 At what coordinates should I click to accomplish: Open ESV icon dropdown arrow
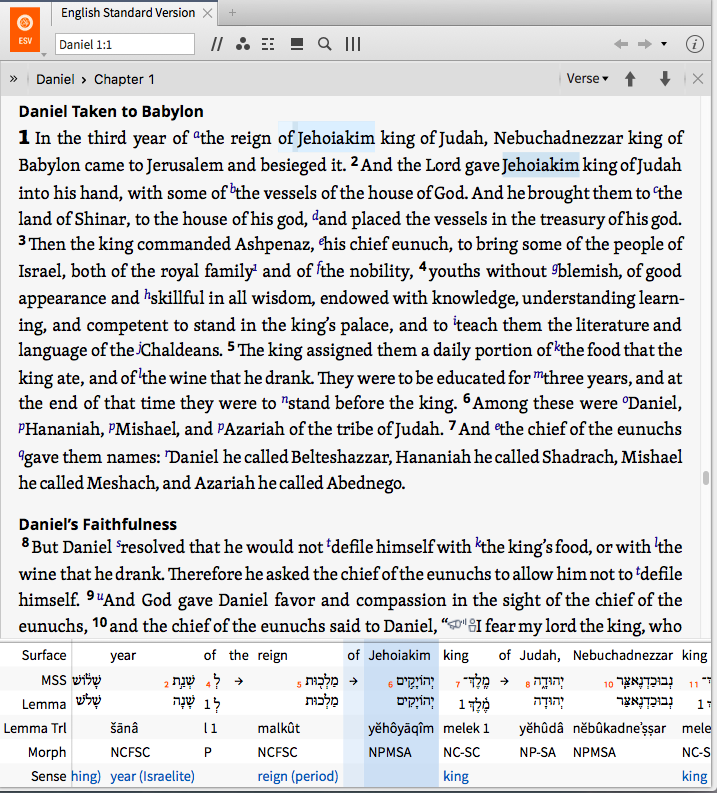(x=44, y=54)
